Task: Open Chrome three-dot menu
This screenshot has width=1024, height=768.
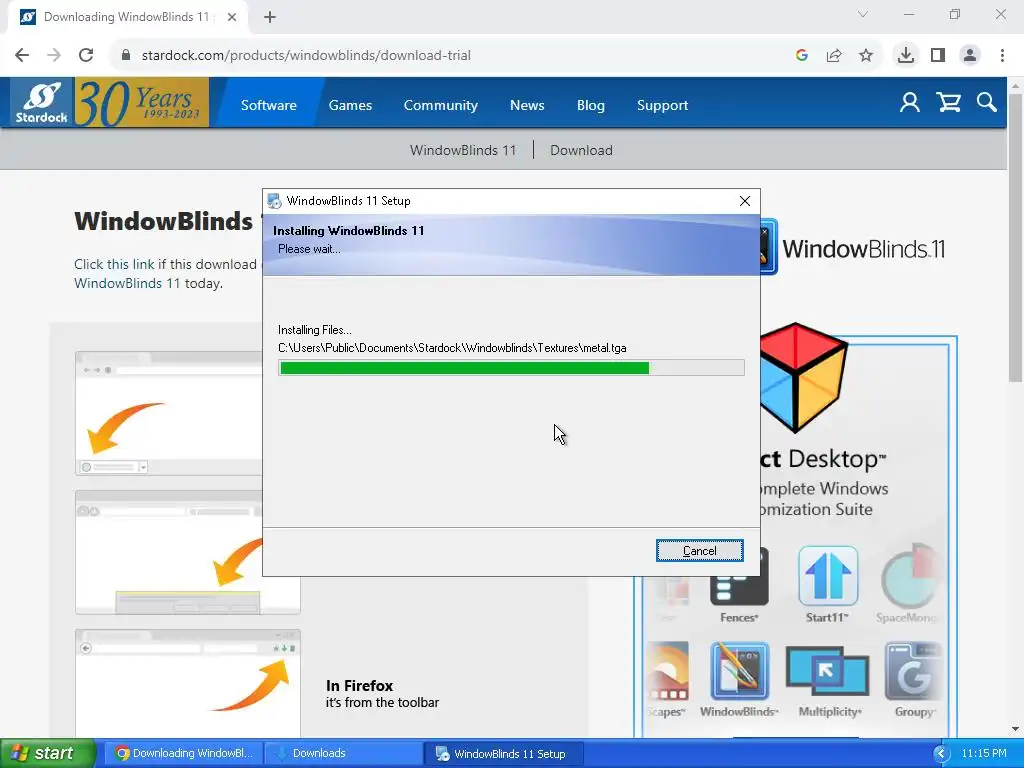Action: click(1002, 56)
